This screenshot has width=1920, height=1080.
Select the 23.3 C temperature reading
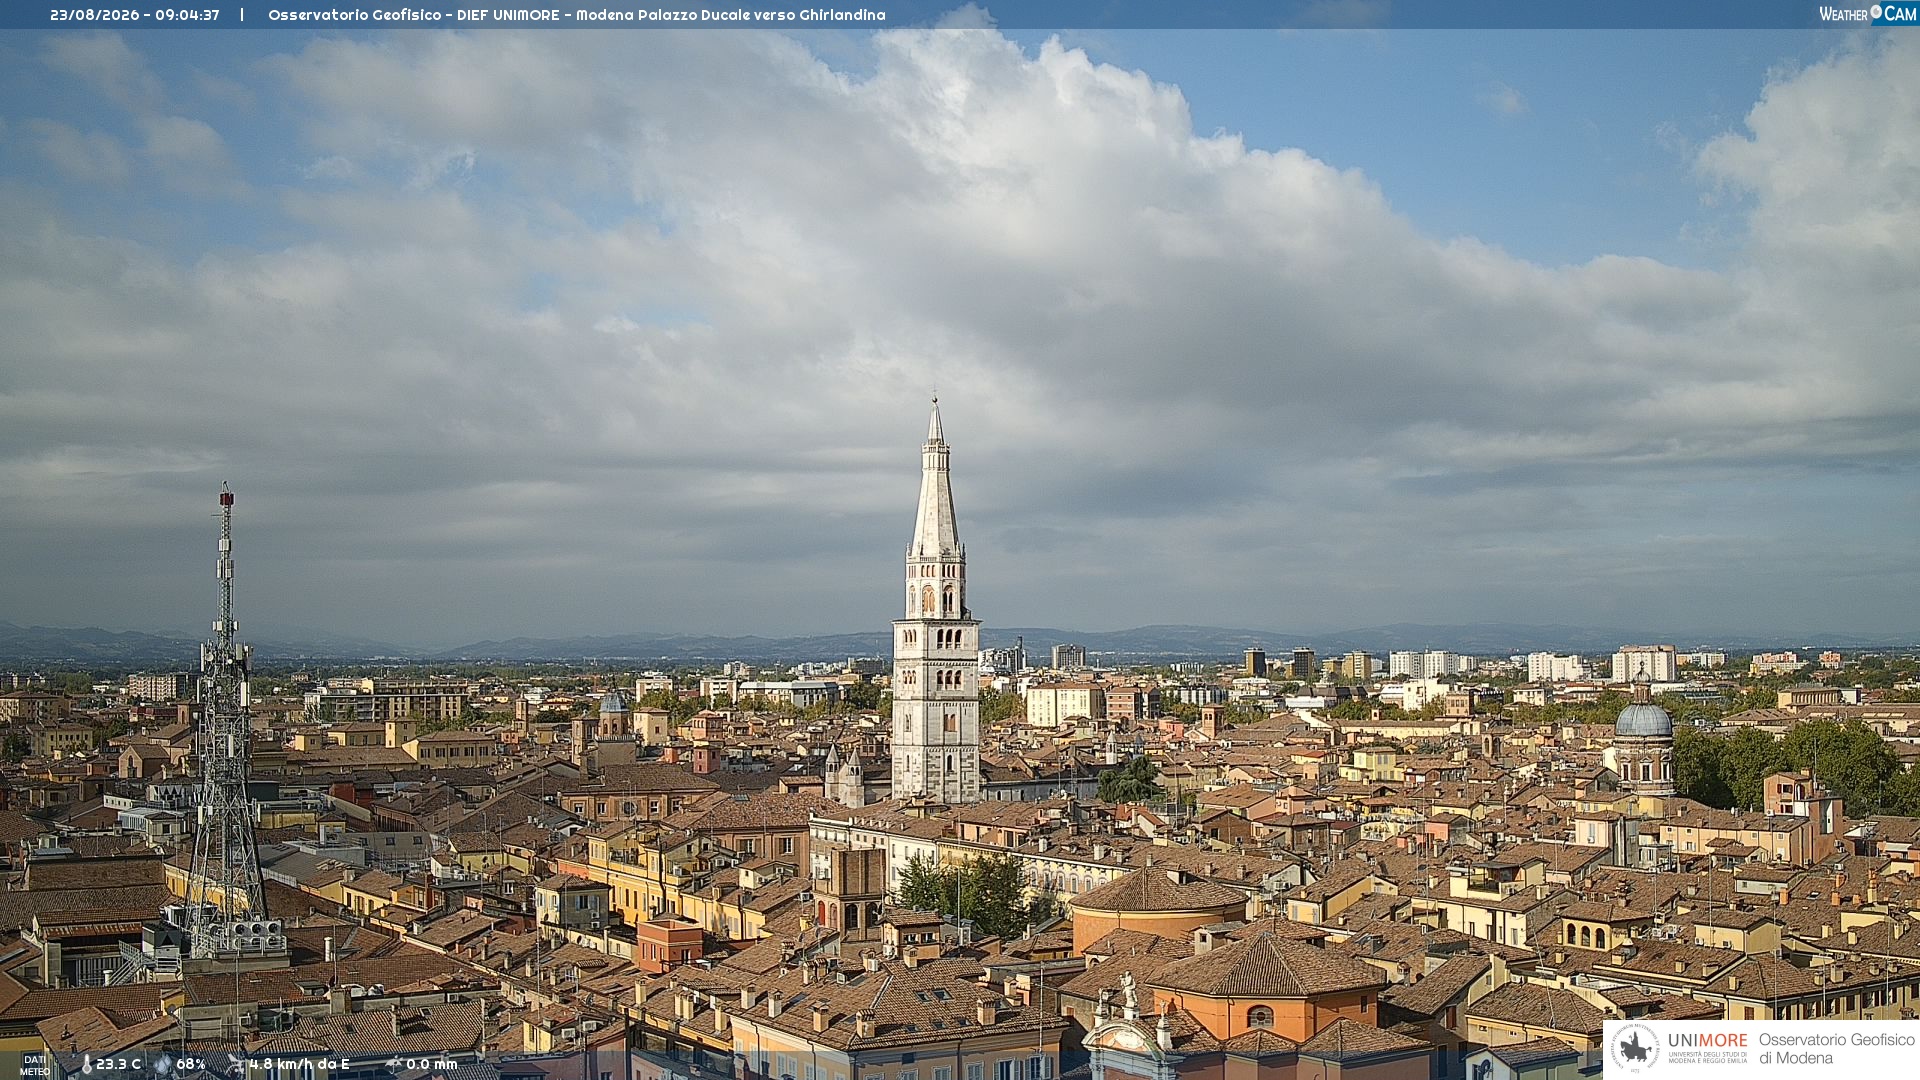[x=118, y=1064]
